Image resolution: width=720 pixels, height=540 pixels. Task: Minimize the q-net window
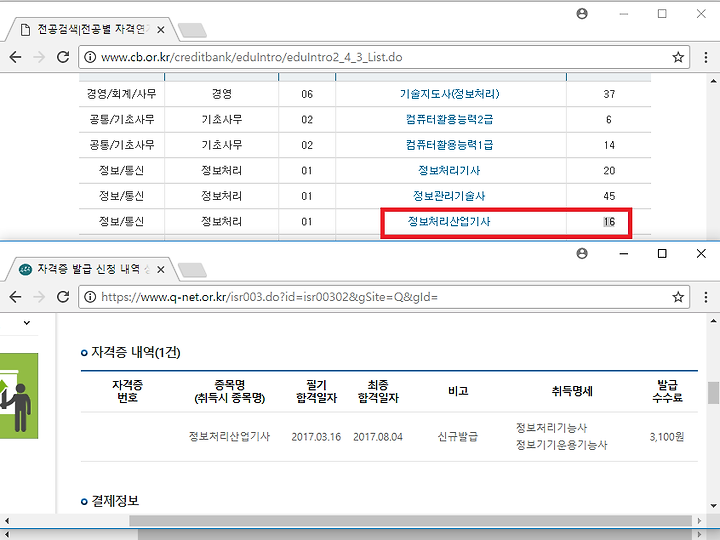[x=624, y=253]
